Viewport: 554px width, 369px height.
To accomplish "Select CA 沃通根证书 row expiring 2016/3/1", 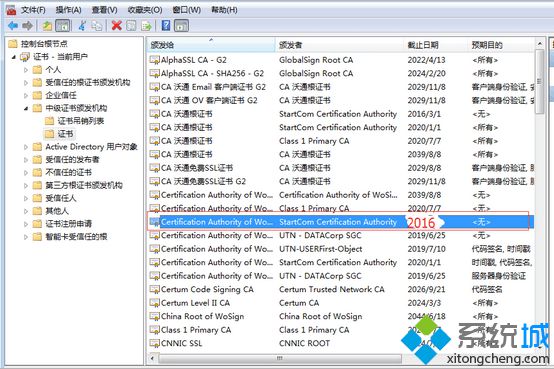I will (341, 114).
